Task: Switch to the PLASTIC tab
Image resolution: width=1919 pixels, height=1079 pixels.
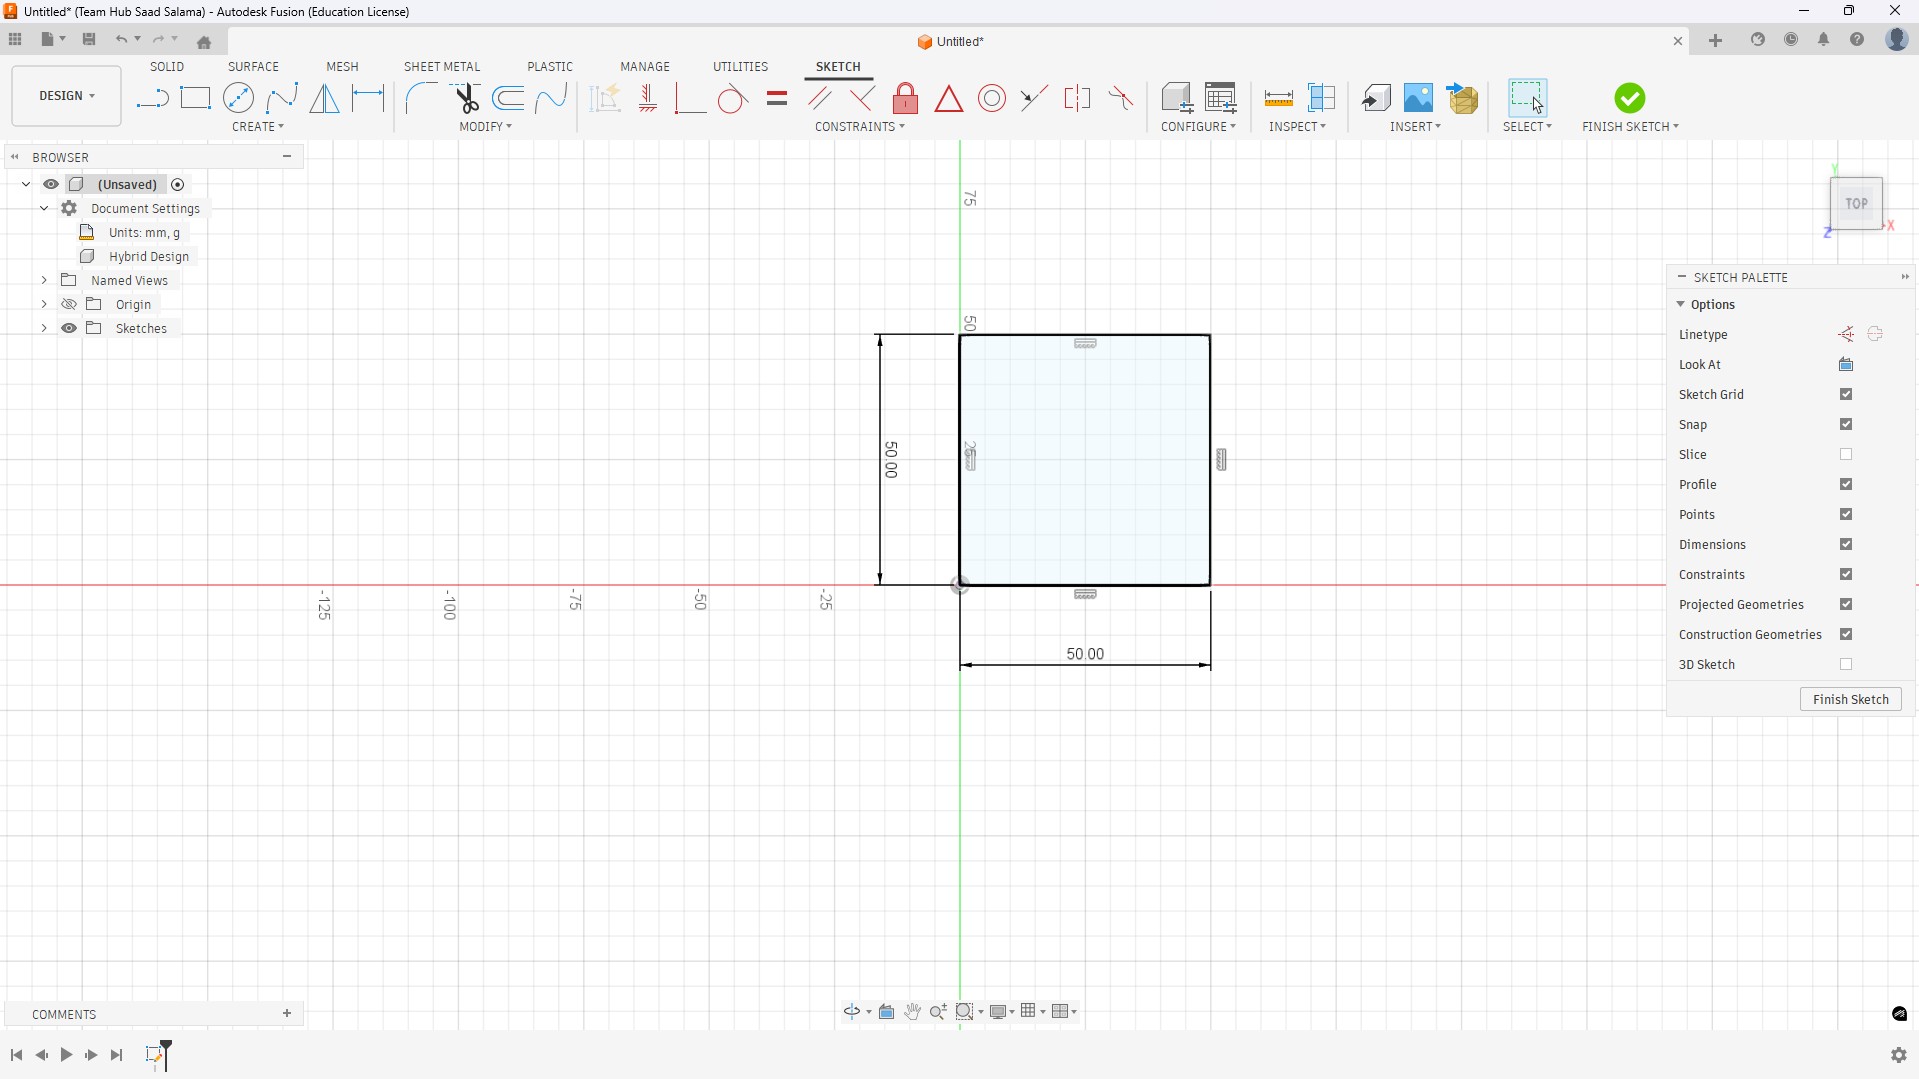Action: click(x=550, y=67)
